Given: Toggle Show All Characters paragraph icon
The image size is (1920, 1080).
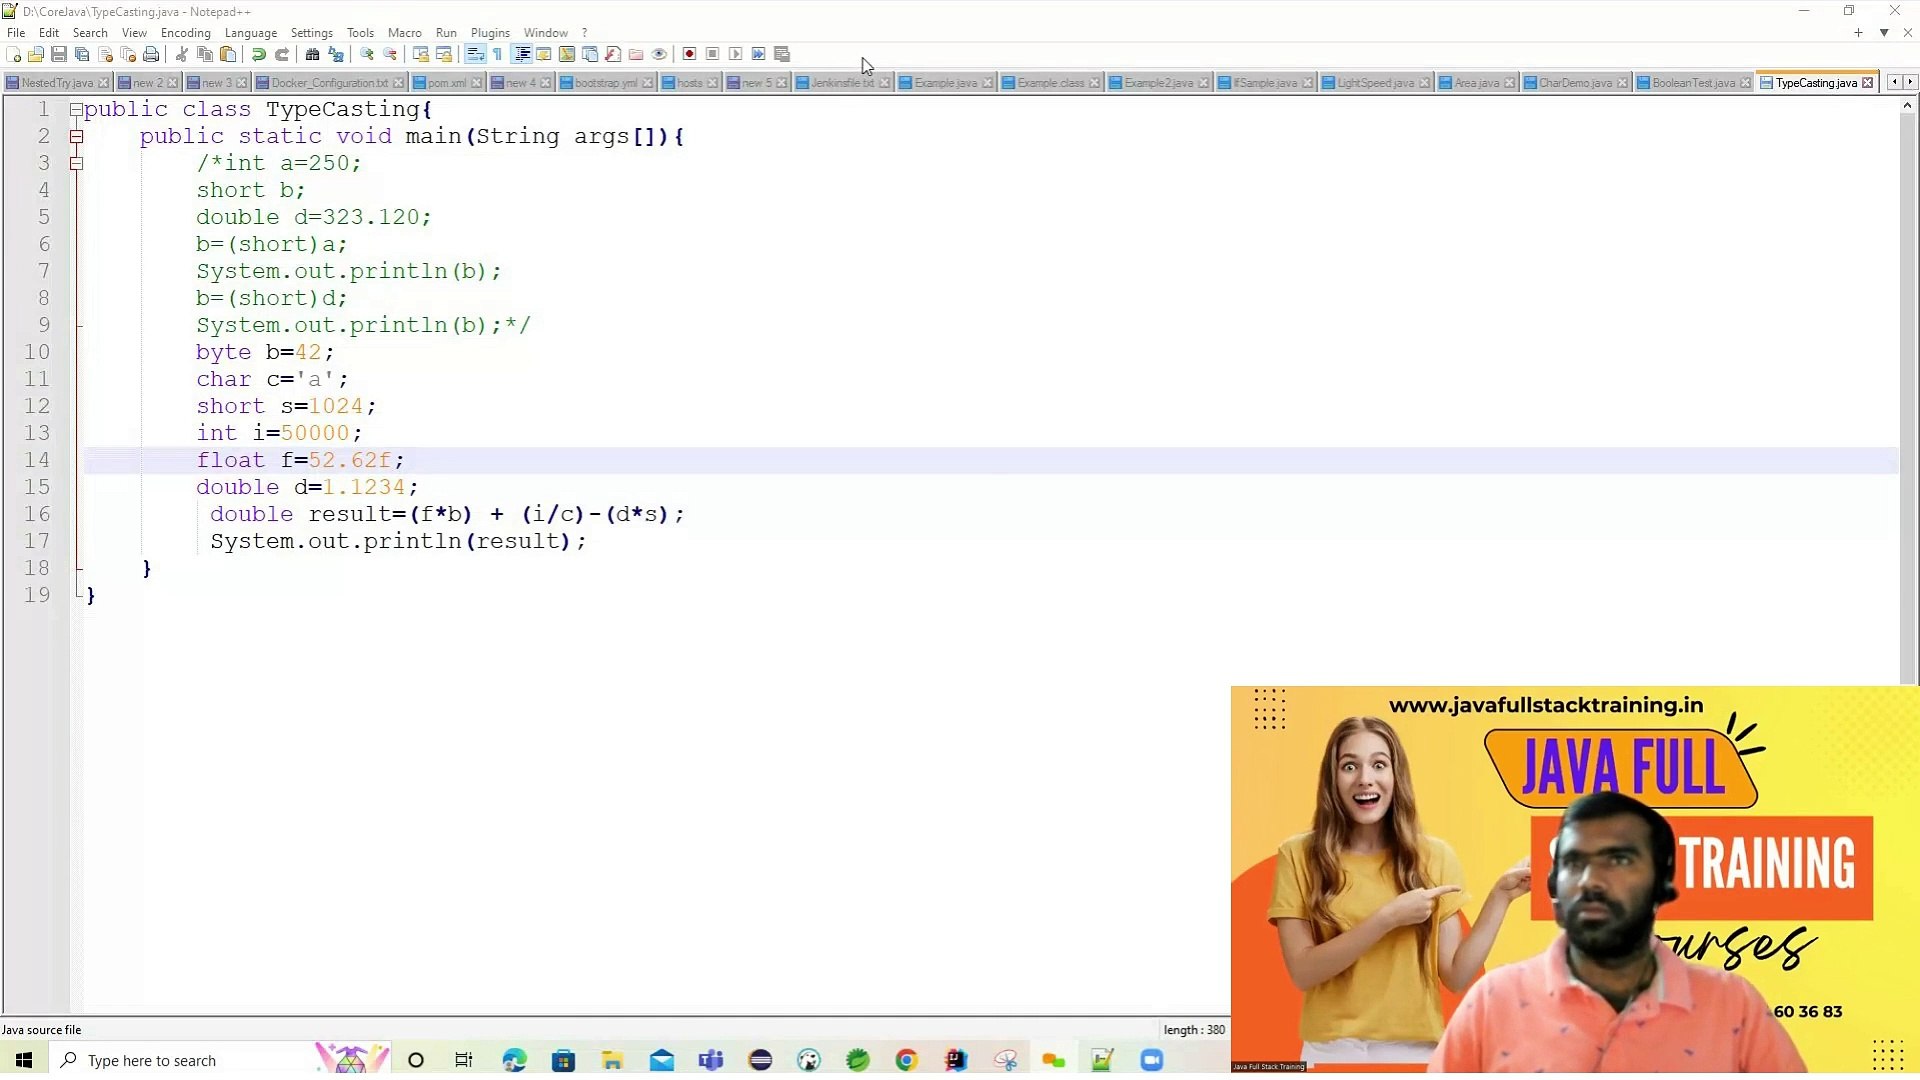Looking at the screenshot, I should (498, 55).
